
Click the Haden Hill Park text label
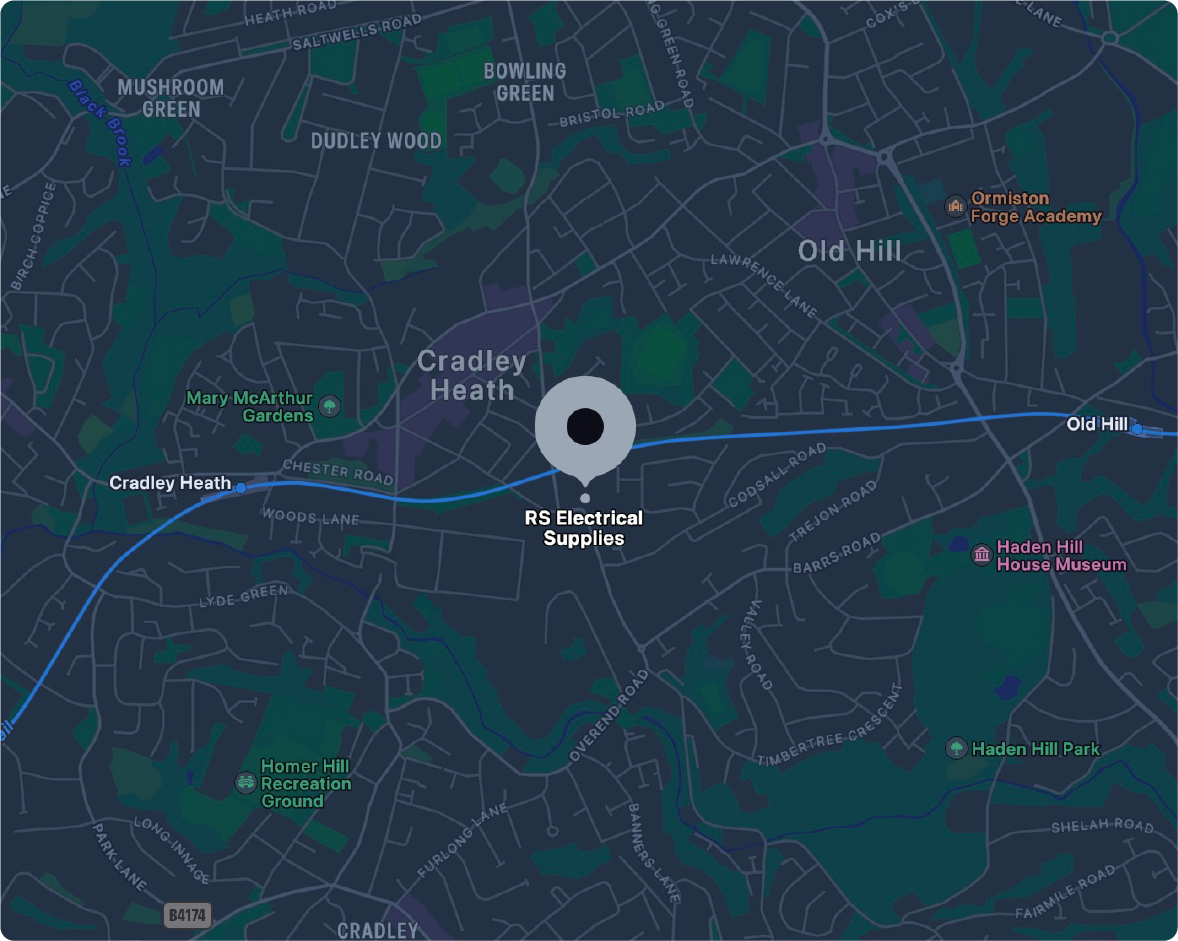pos(1035,749)
